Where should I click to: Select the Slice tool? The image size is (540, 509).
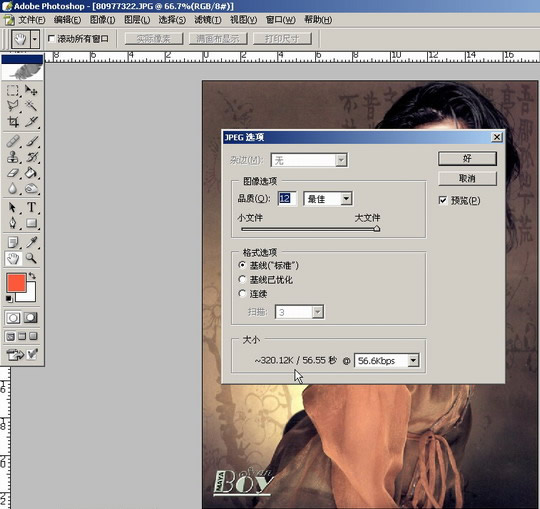coord(31,122)
